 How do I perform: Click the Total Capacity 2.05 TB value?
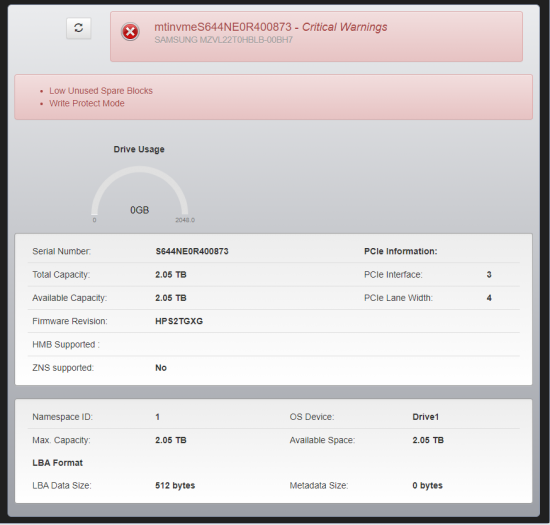click(171, 275)
